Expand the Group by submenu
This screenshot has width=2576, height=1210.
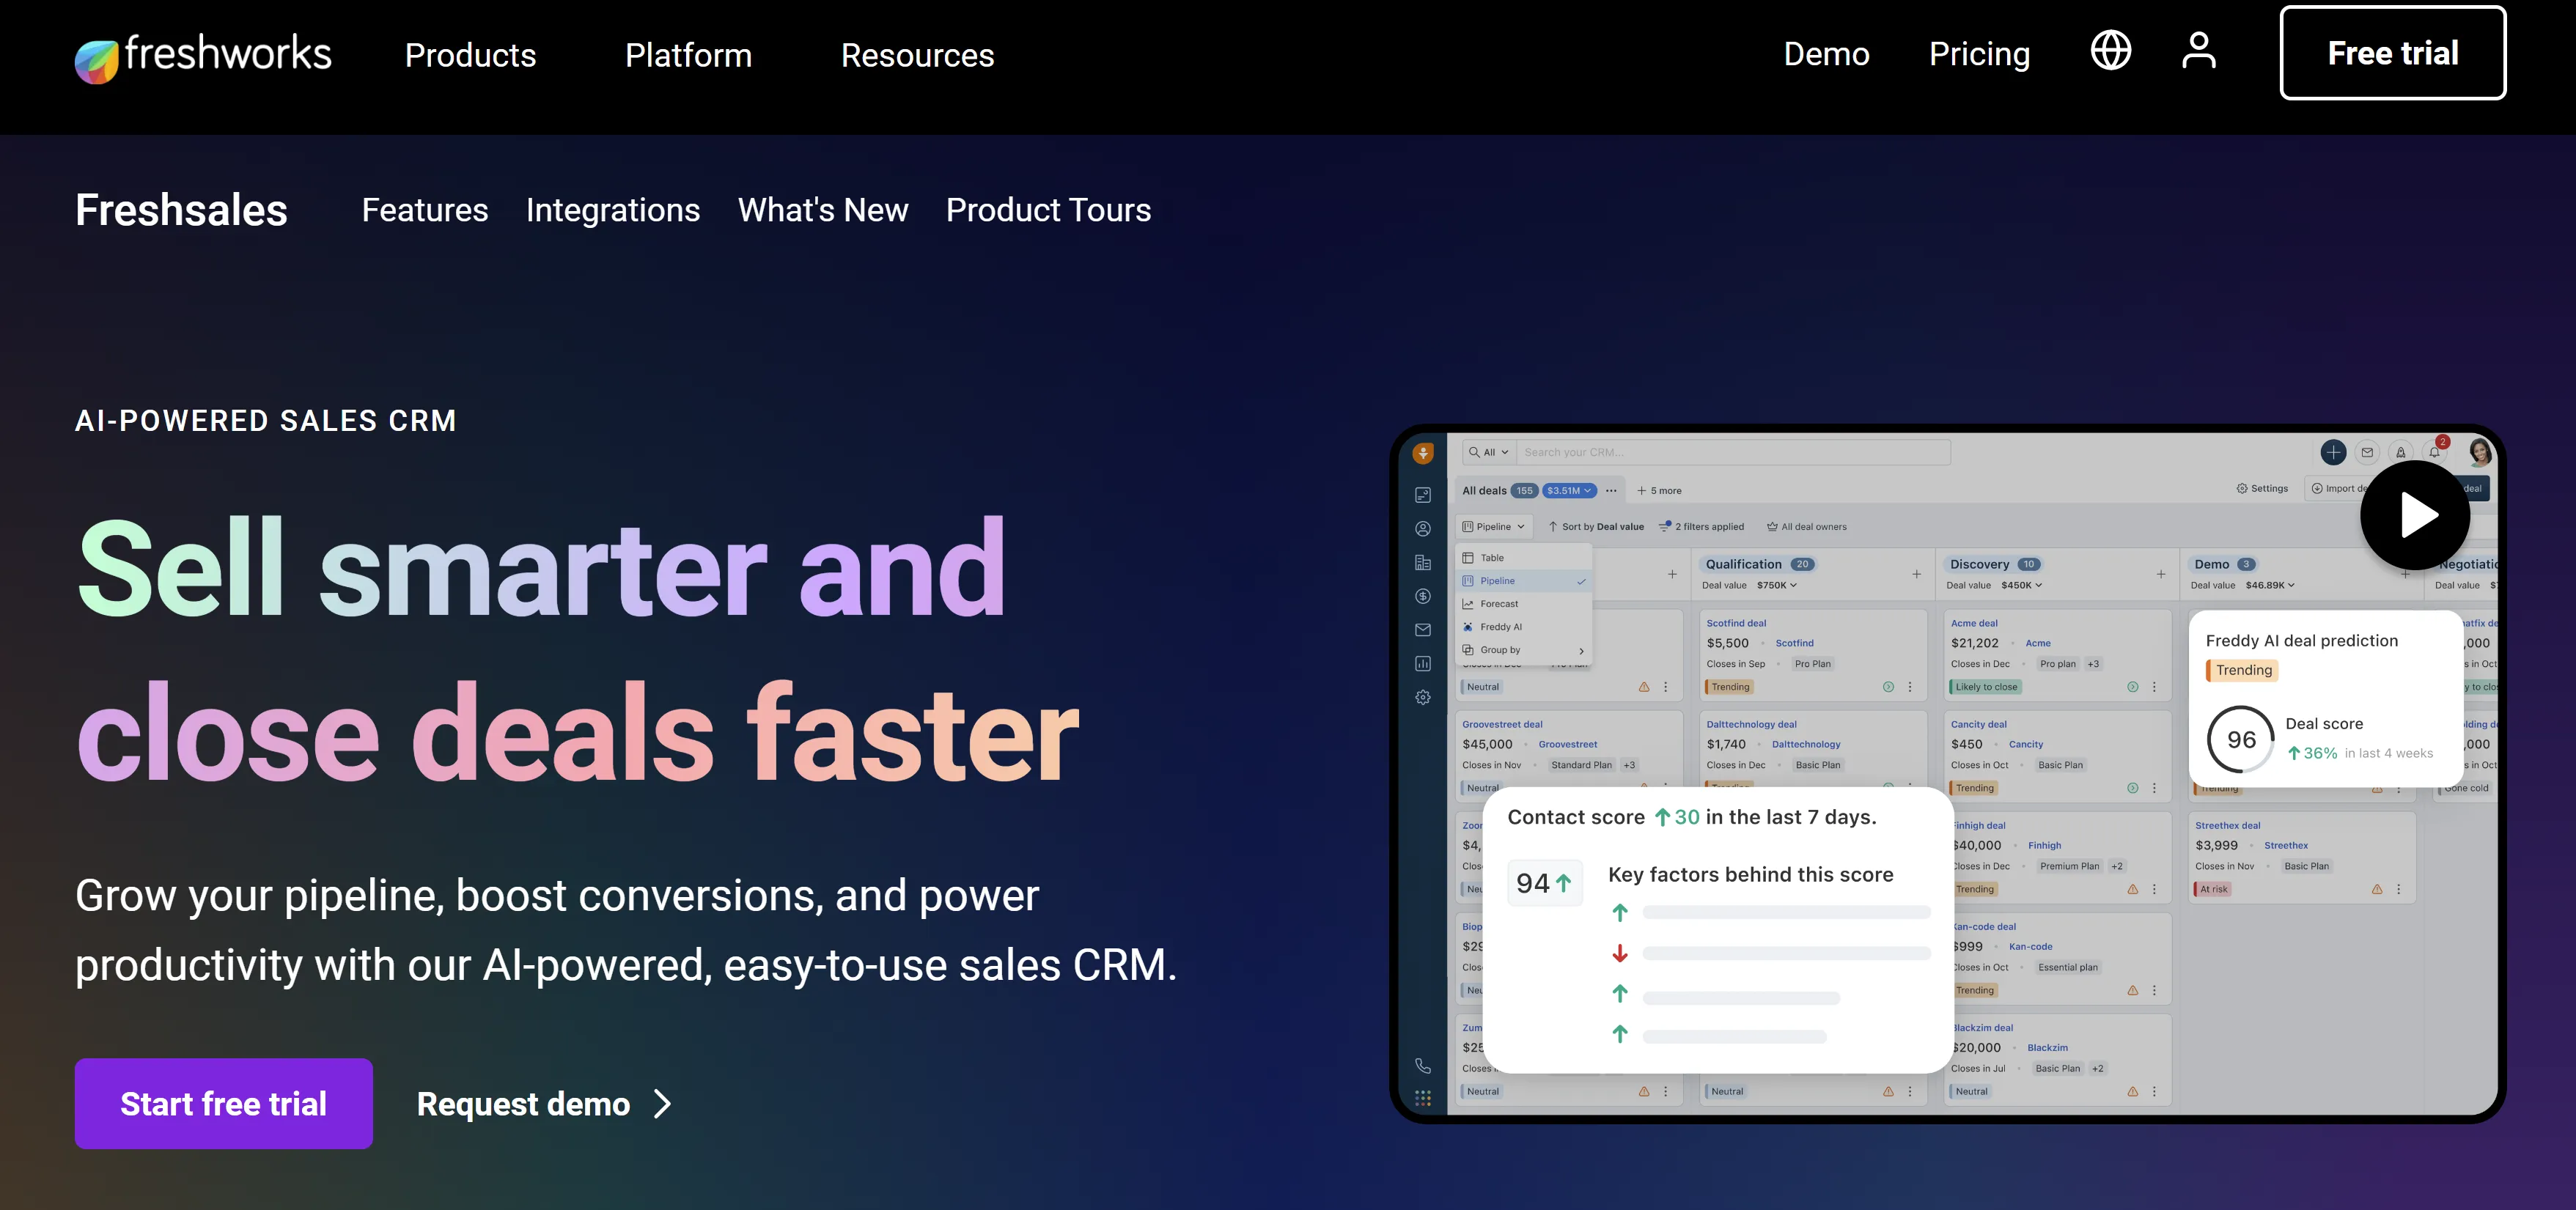[1523, 650]
